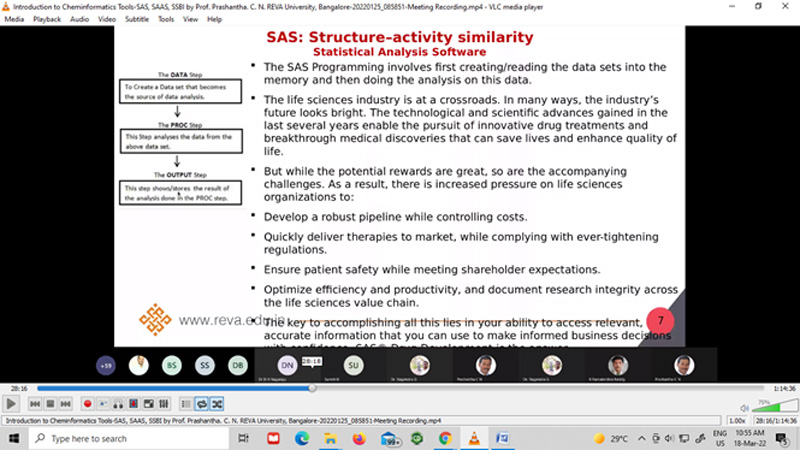Open system volume tray control

pos(669,438)
